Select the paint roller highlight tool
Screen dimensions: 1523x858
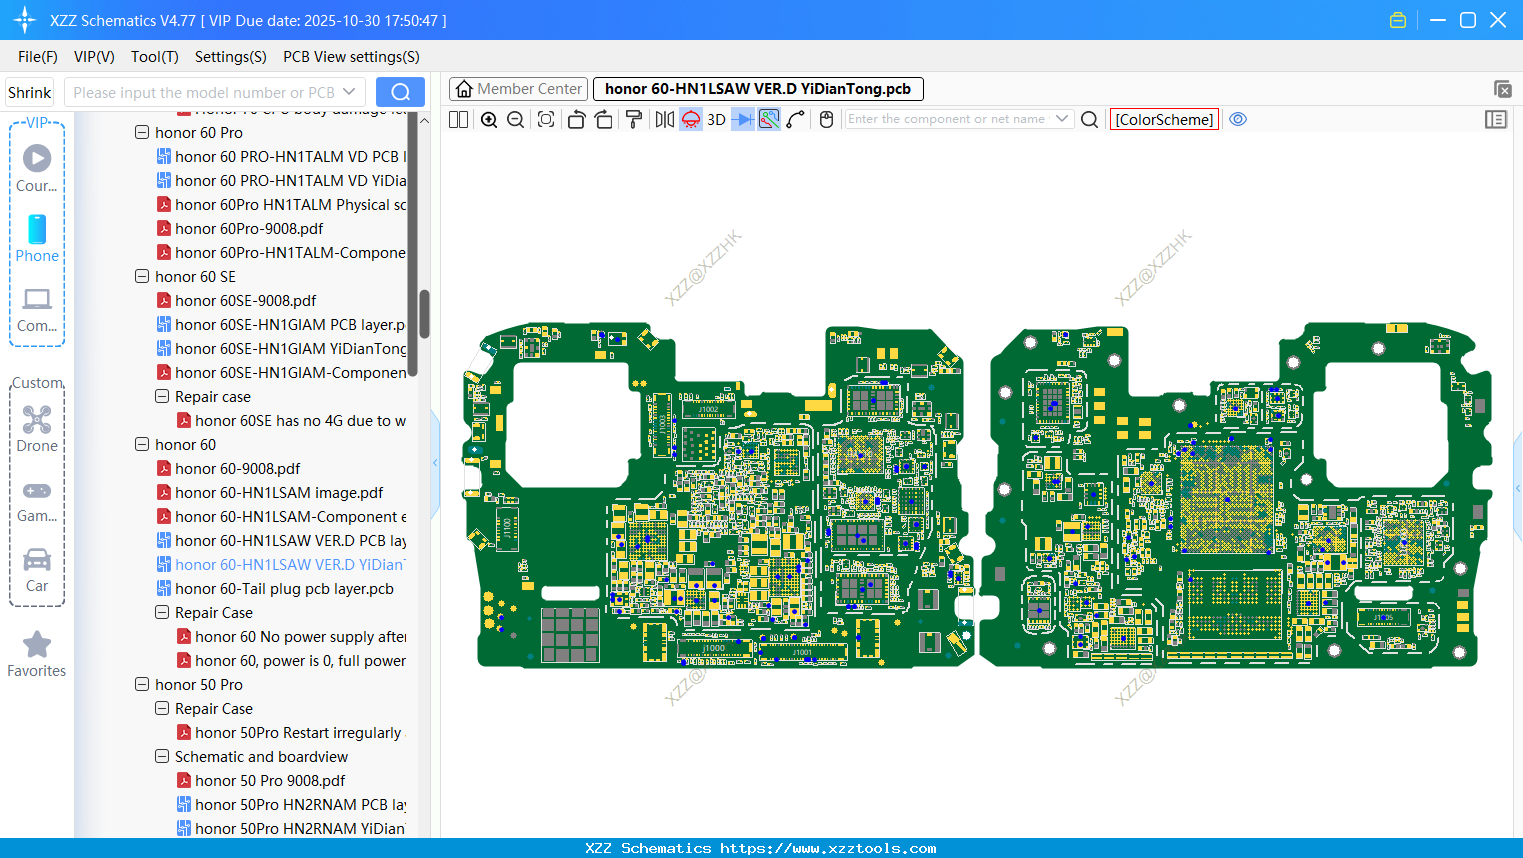tap(634, 119)
